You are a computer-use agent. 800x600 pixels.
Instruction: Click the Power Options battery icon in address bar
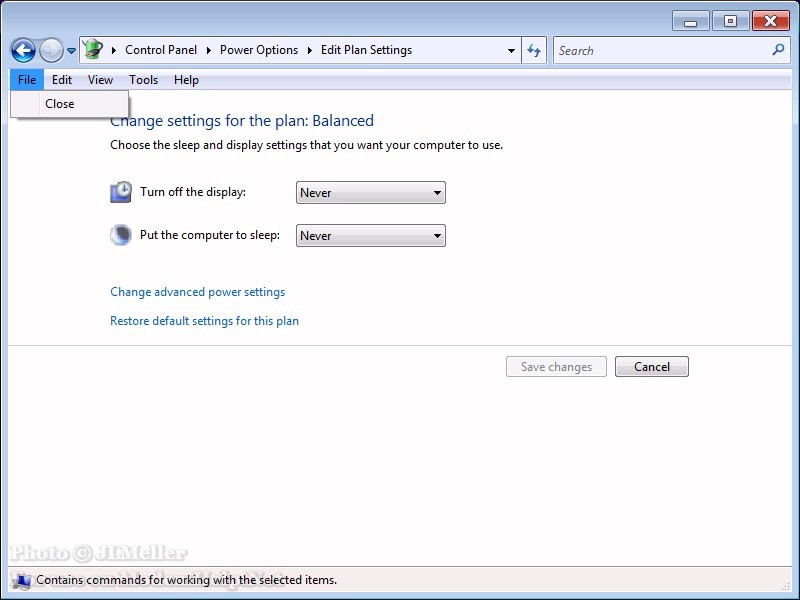[x=93, y=50]
